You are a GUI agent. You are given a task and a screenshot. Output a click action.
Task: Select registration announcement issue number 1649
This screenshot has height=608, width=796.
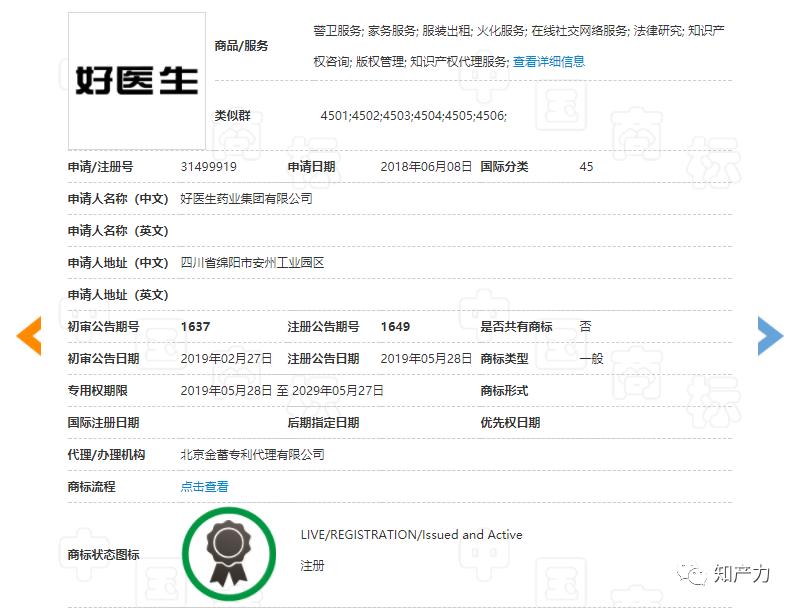395,327
